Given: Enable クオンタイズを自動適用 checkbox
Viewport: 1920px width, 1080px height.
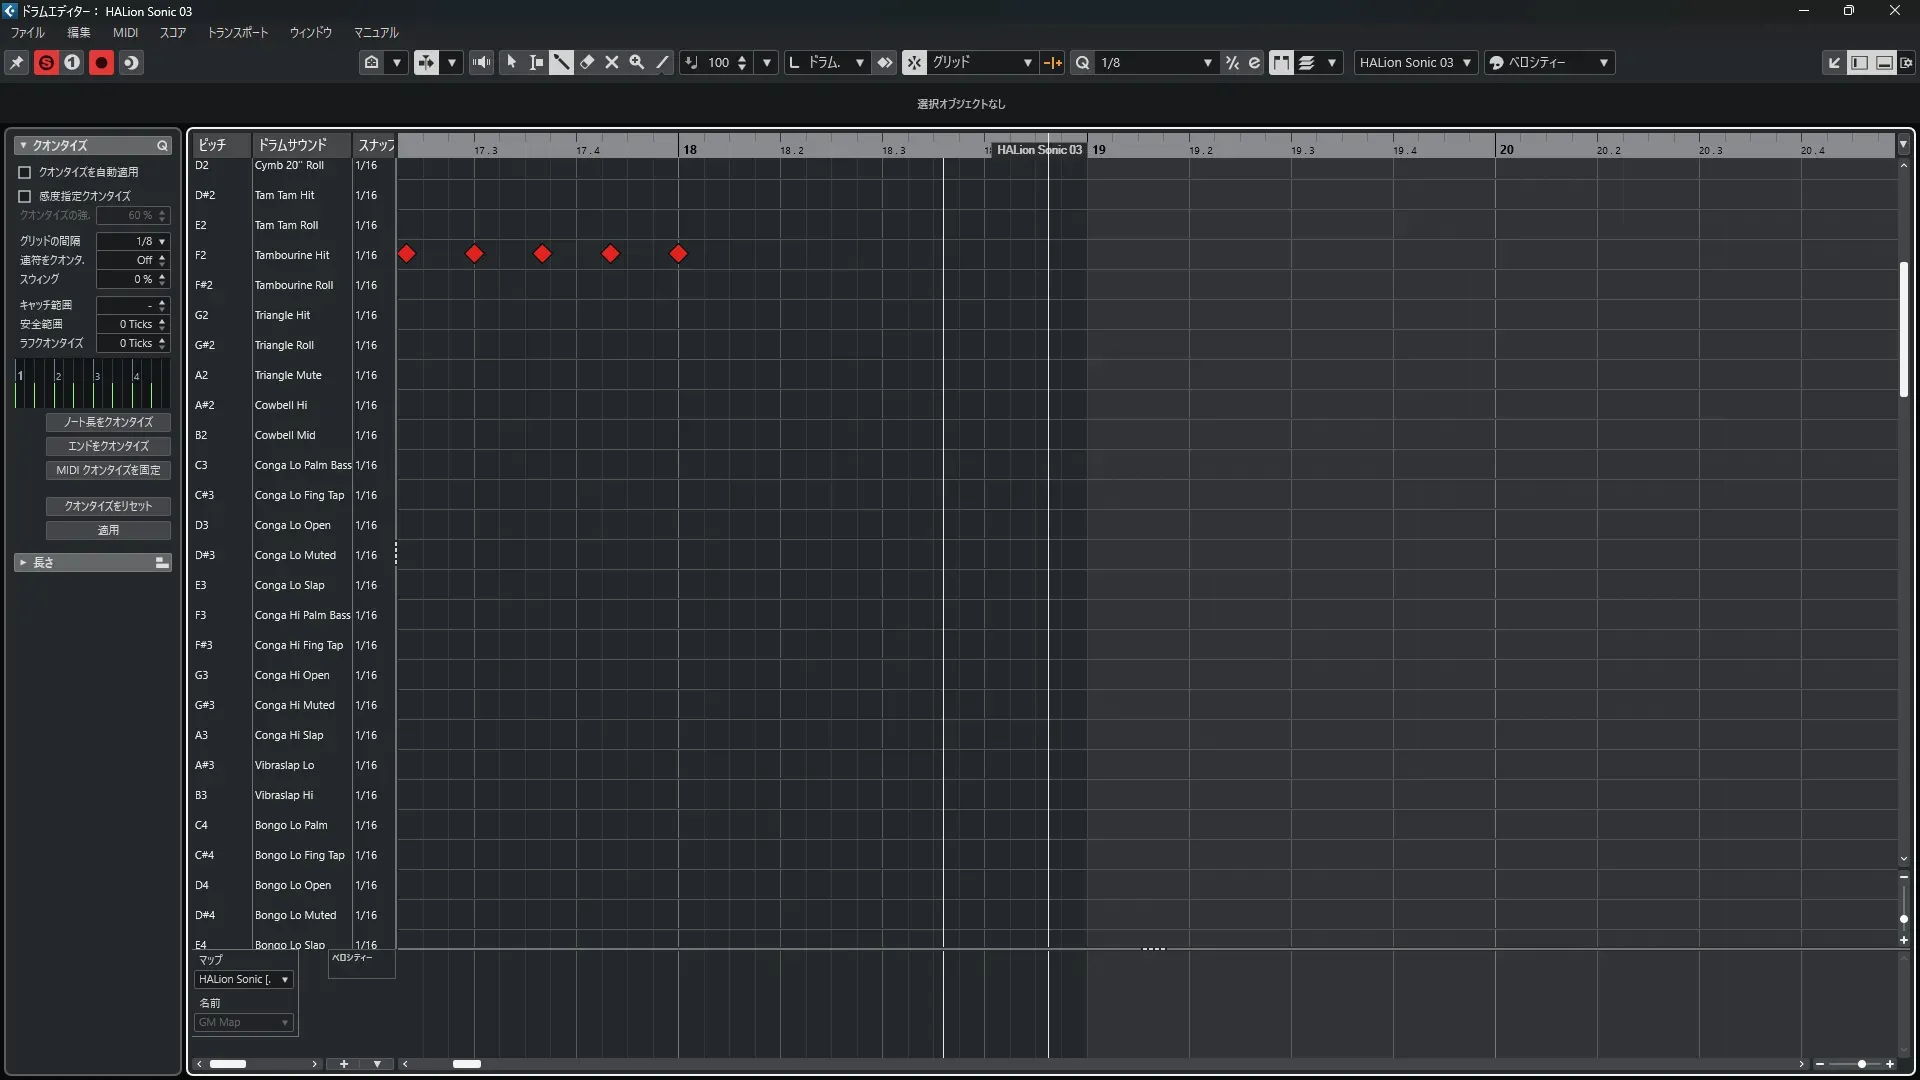Looking at the screenshot, I should (25, 172).
